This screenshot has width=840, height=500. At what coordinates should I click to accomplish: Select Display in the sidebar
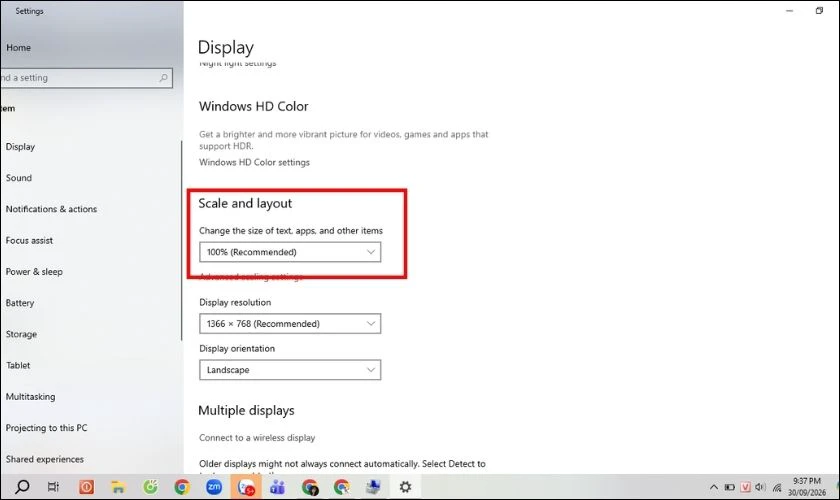pyautogui.click(x=20, y=146)
